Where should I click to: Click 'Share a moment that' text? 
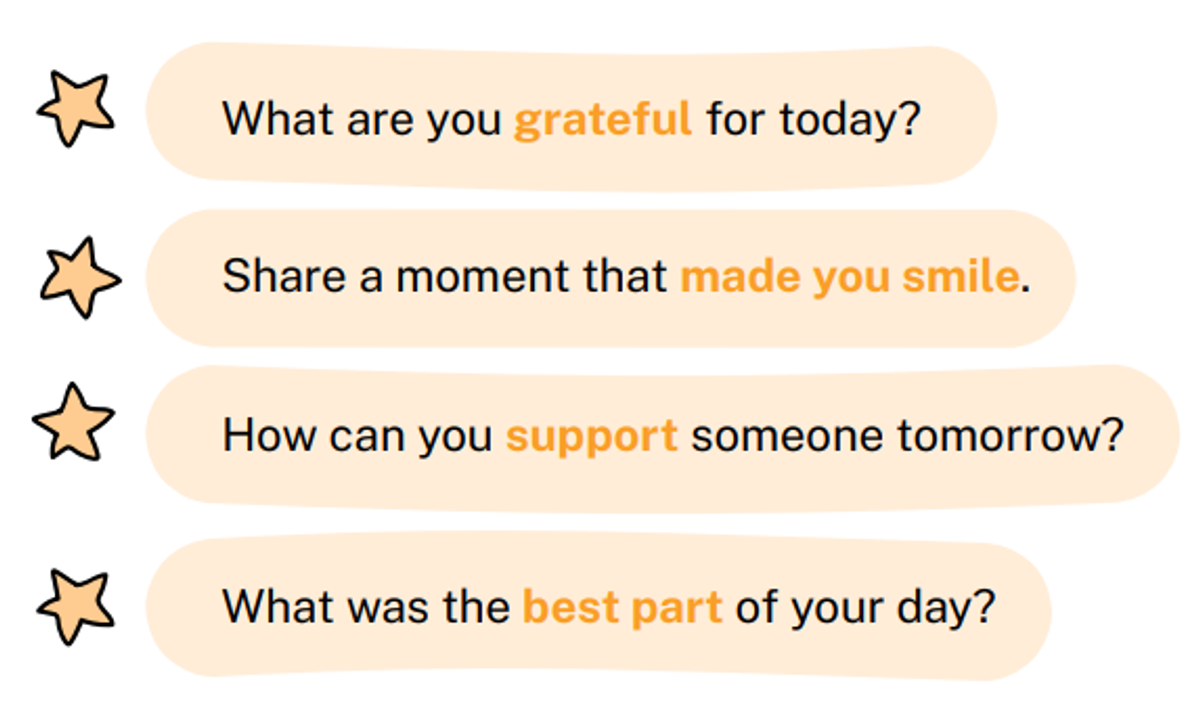(x=445, y=277)
